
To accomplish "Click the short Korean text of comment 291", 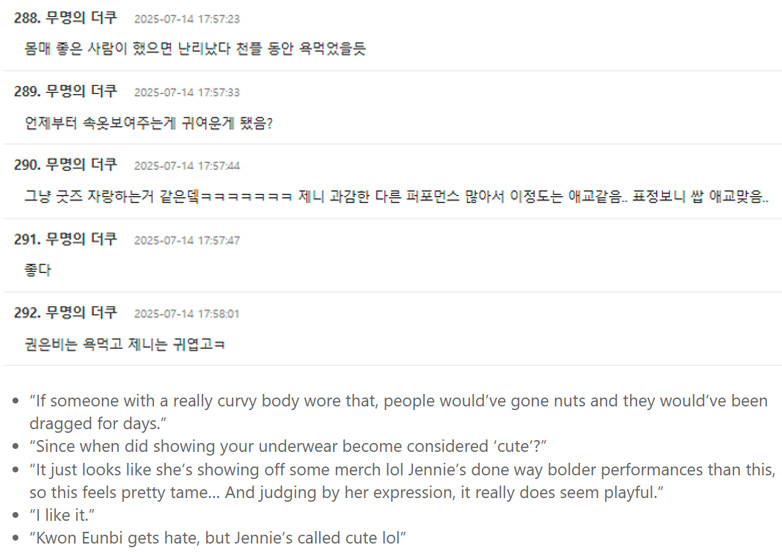I will 38,270.
